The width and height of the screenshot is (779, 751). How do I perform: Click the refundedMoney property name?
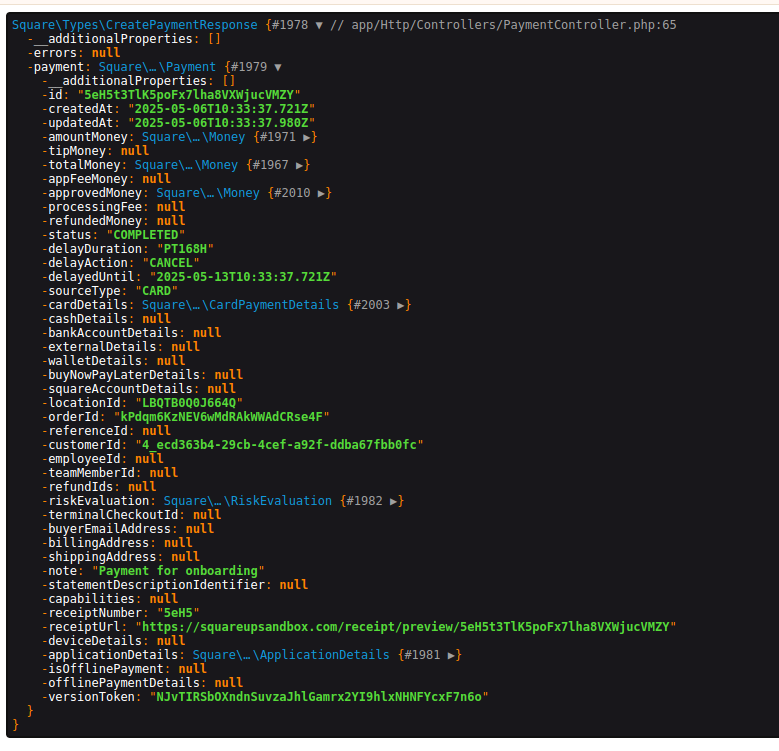pyautogui.click(x=95, y=221)
